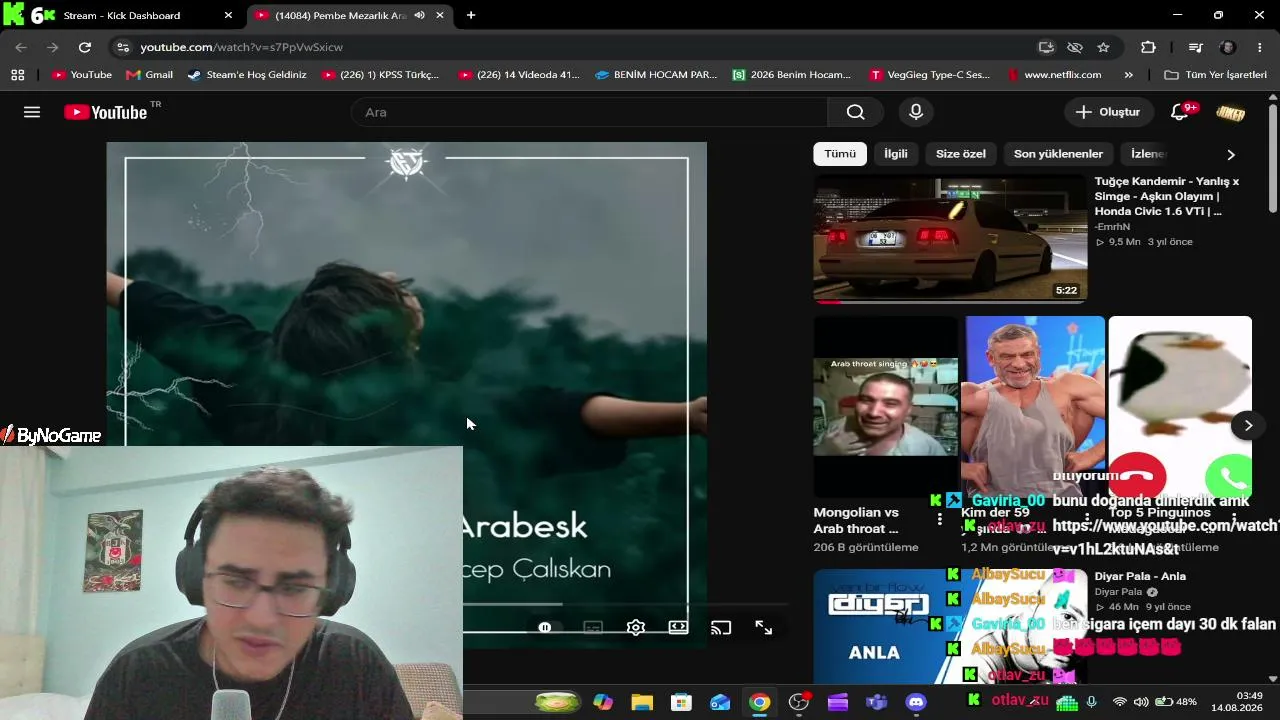Open Microsoft Teams from the taskbar

(877, 702)
